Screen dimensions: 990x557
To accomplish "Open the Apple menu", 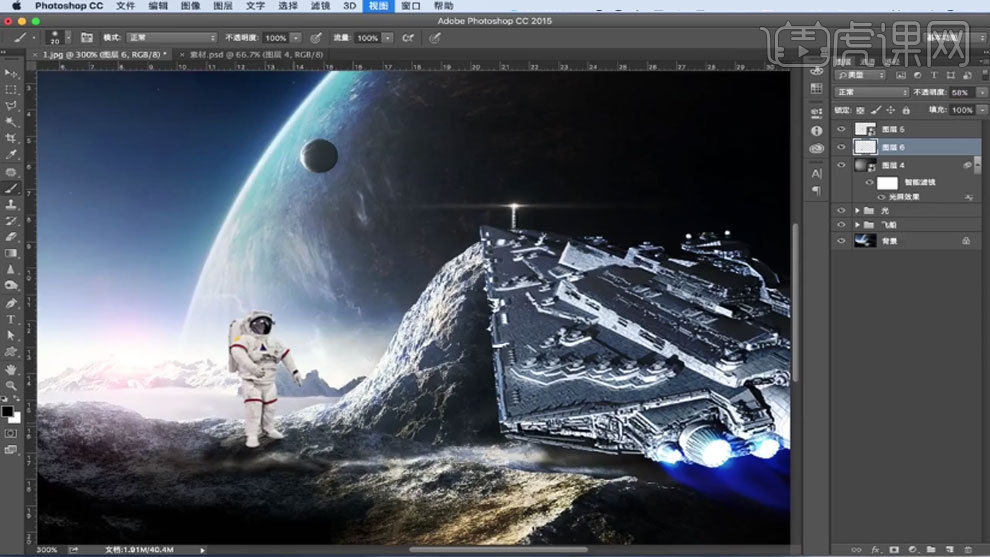I will click(x=16, y=6).
